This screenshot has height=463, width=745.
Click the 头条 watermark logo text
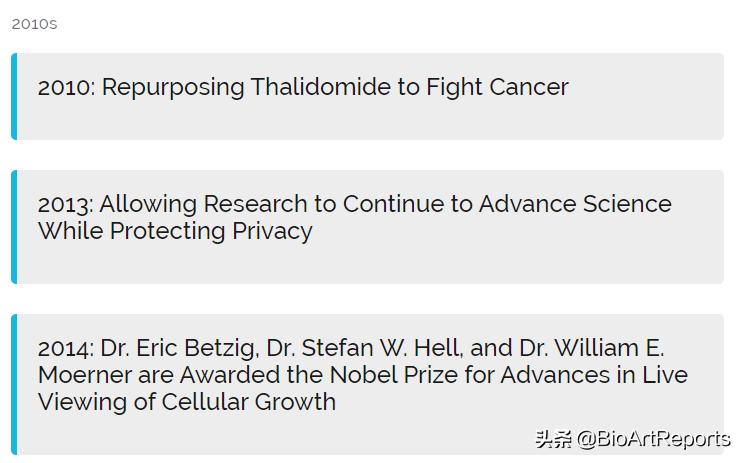pyautogui.click(x=554, y=439)
